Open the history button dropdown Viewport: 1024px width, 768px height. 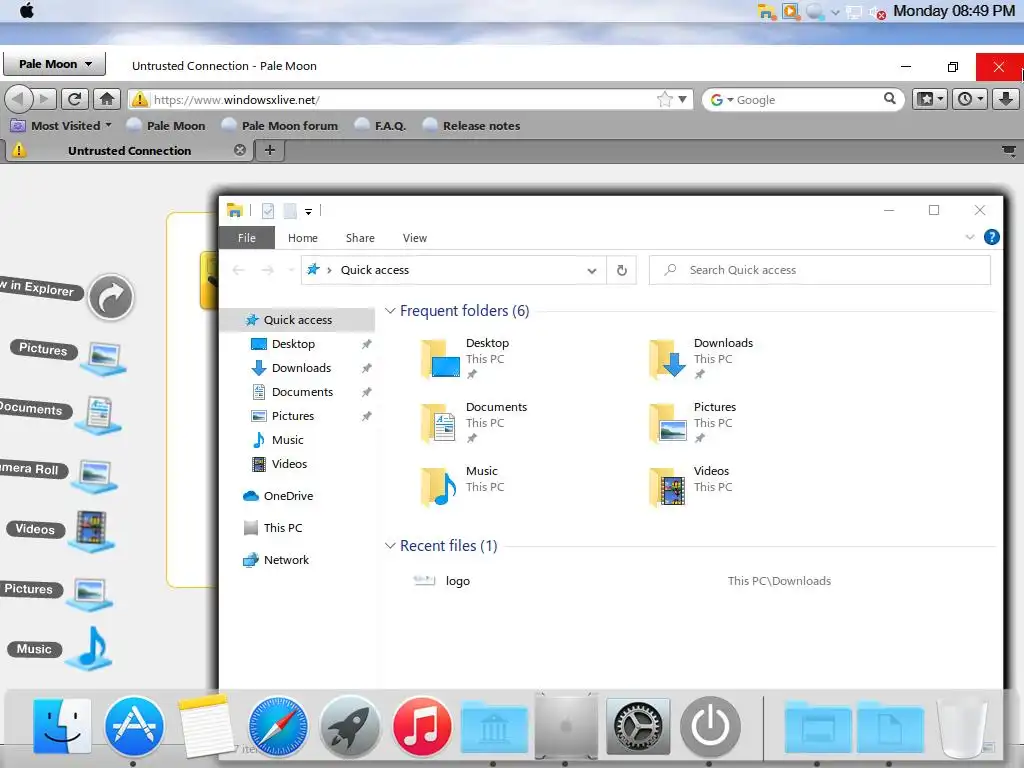(x=969, y=99)
